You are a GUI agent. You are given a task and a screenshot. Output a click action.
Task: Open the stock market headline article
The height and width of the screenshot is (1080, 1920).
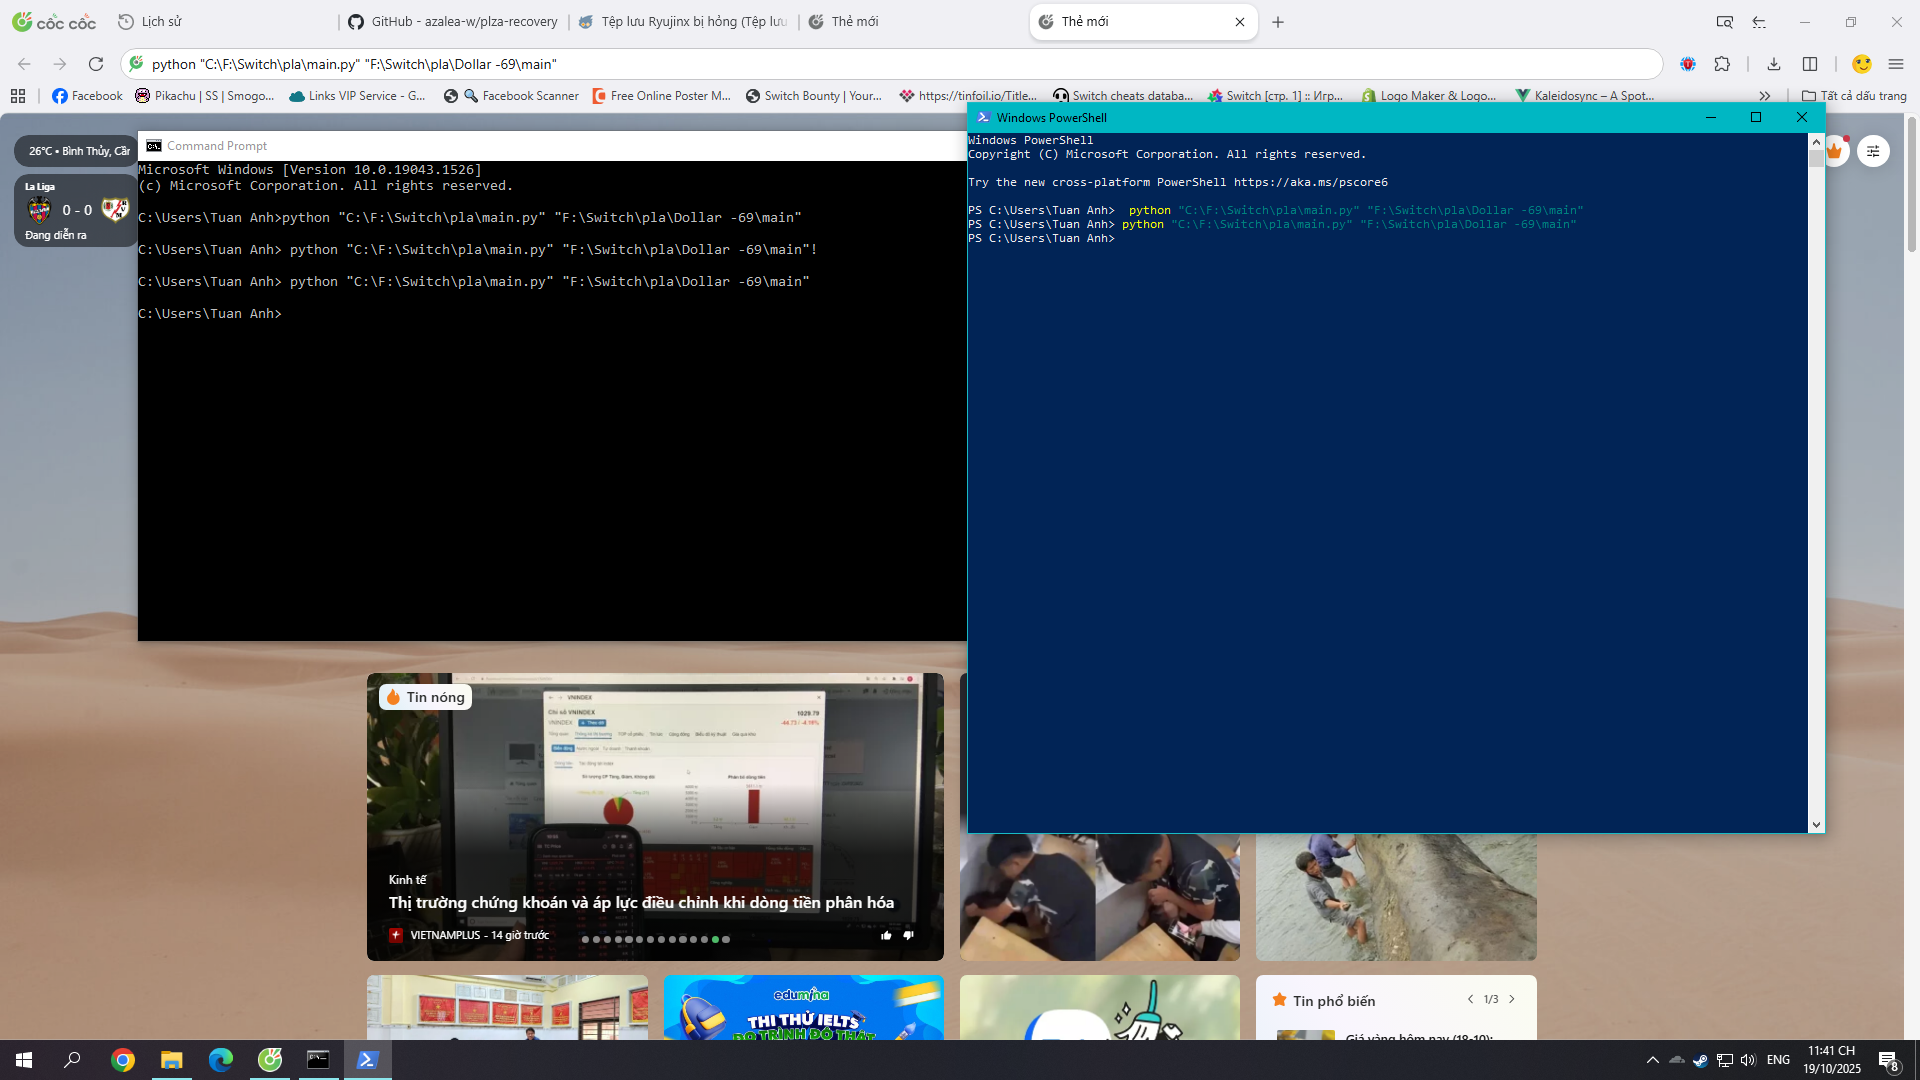point(641,903)
